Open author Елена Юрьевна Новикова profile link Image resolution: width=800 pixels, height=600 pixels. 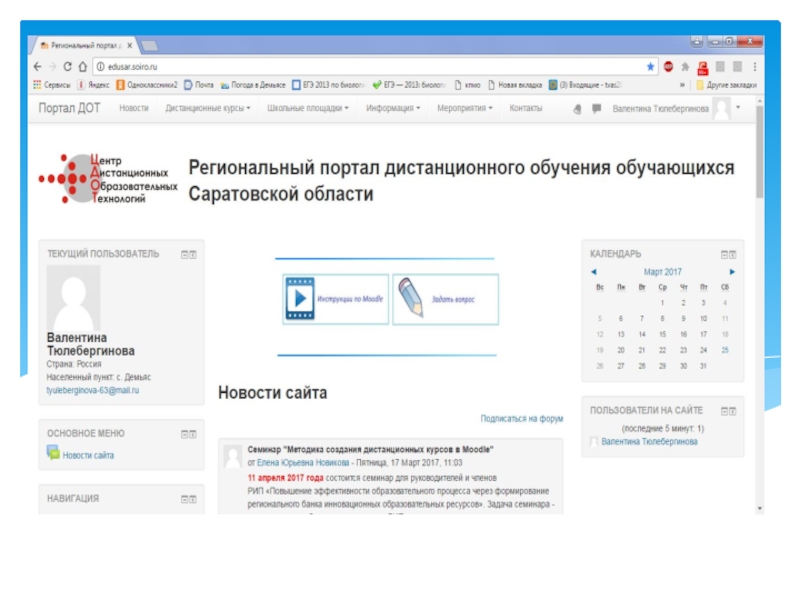tap(303, 463)
